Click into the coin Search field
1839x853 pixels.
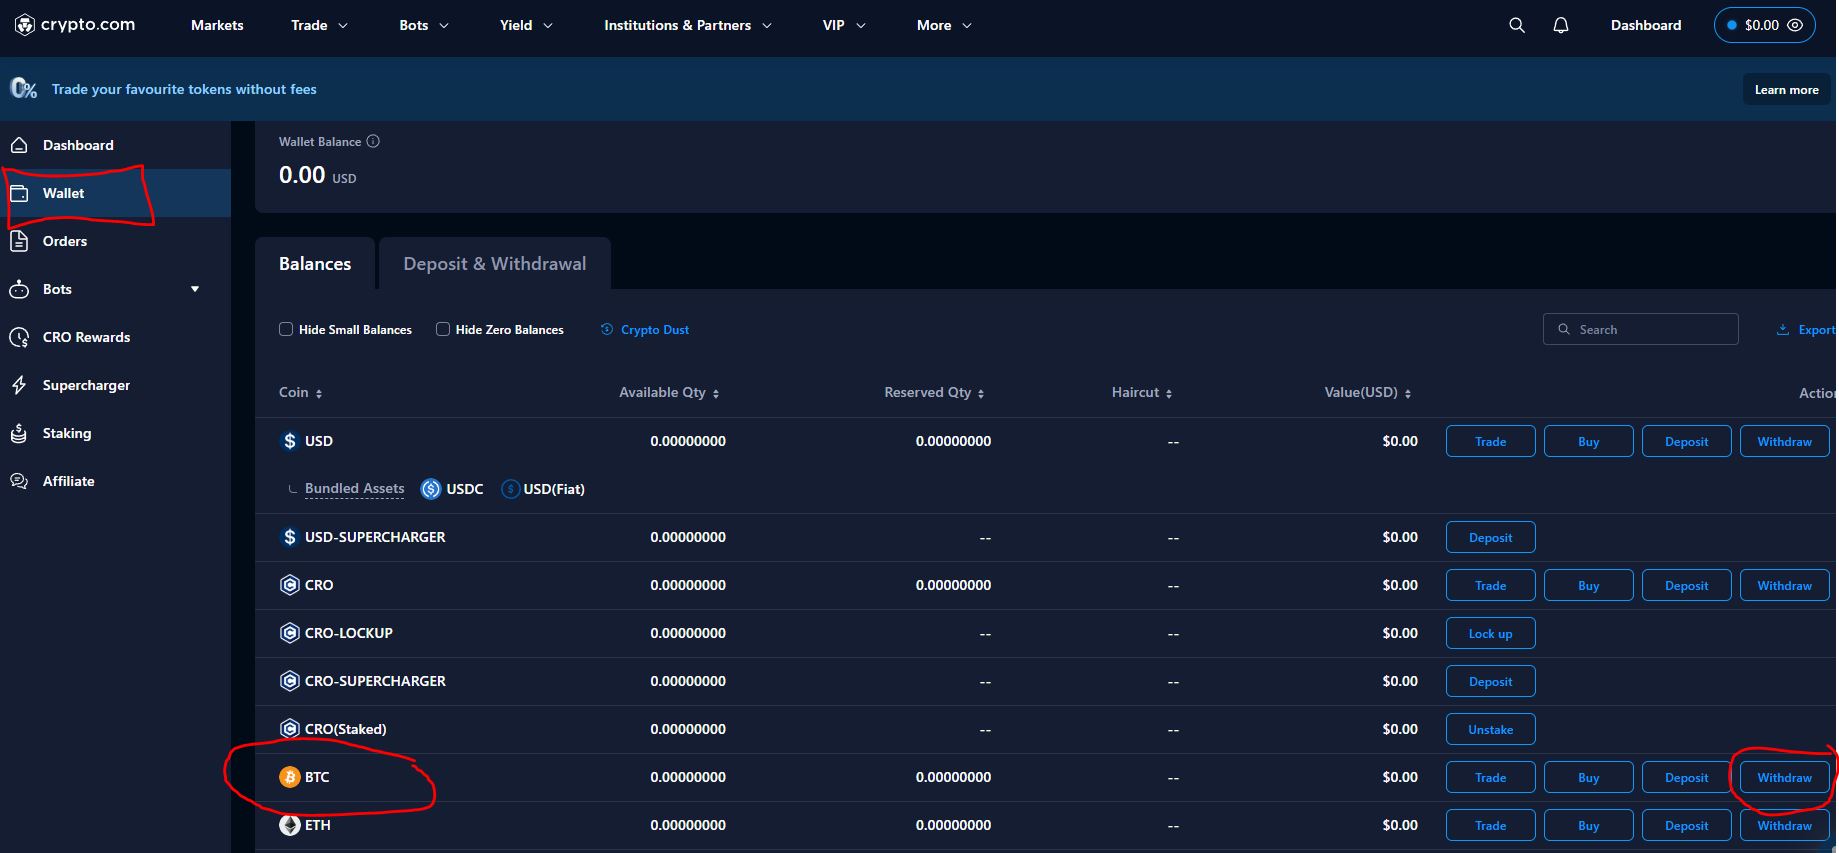coord(1641,329)
